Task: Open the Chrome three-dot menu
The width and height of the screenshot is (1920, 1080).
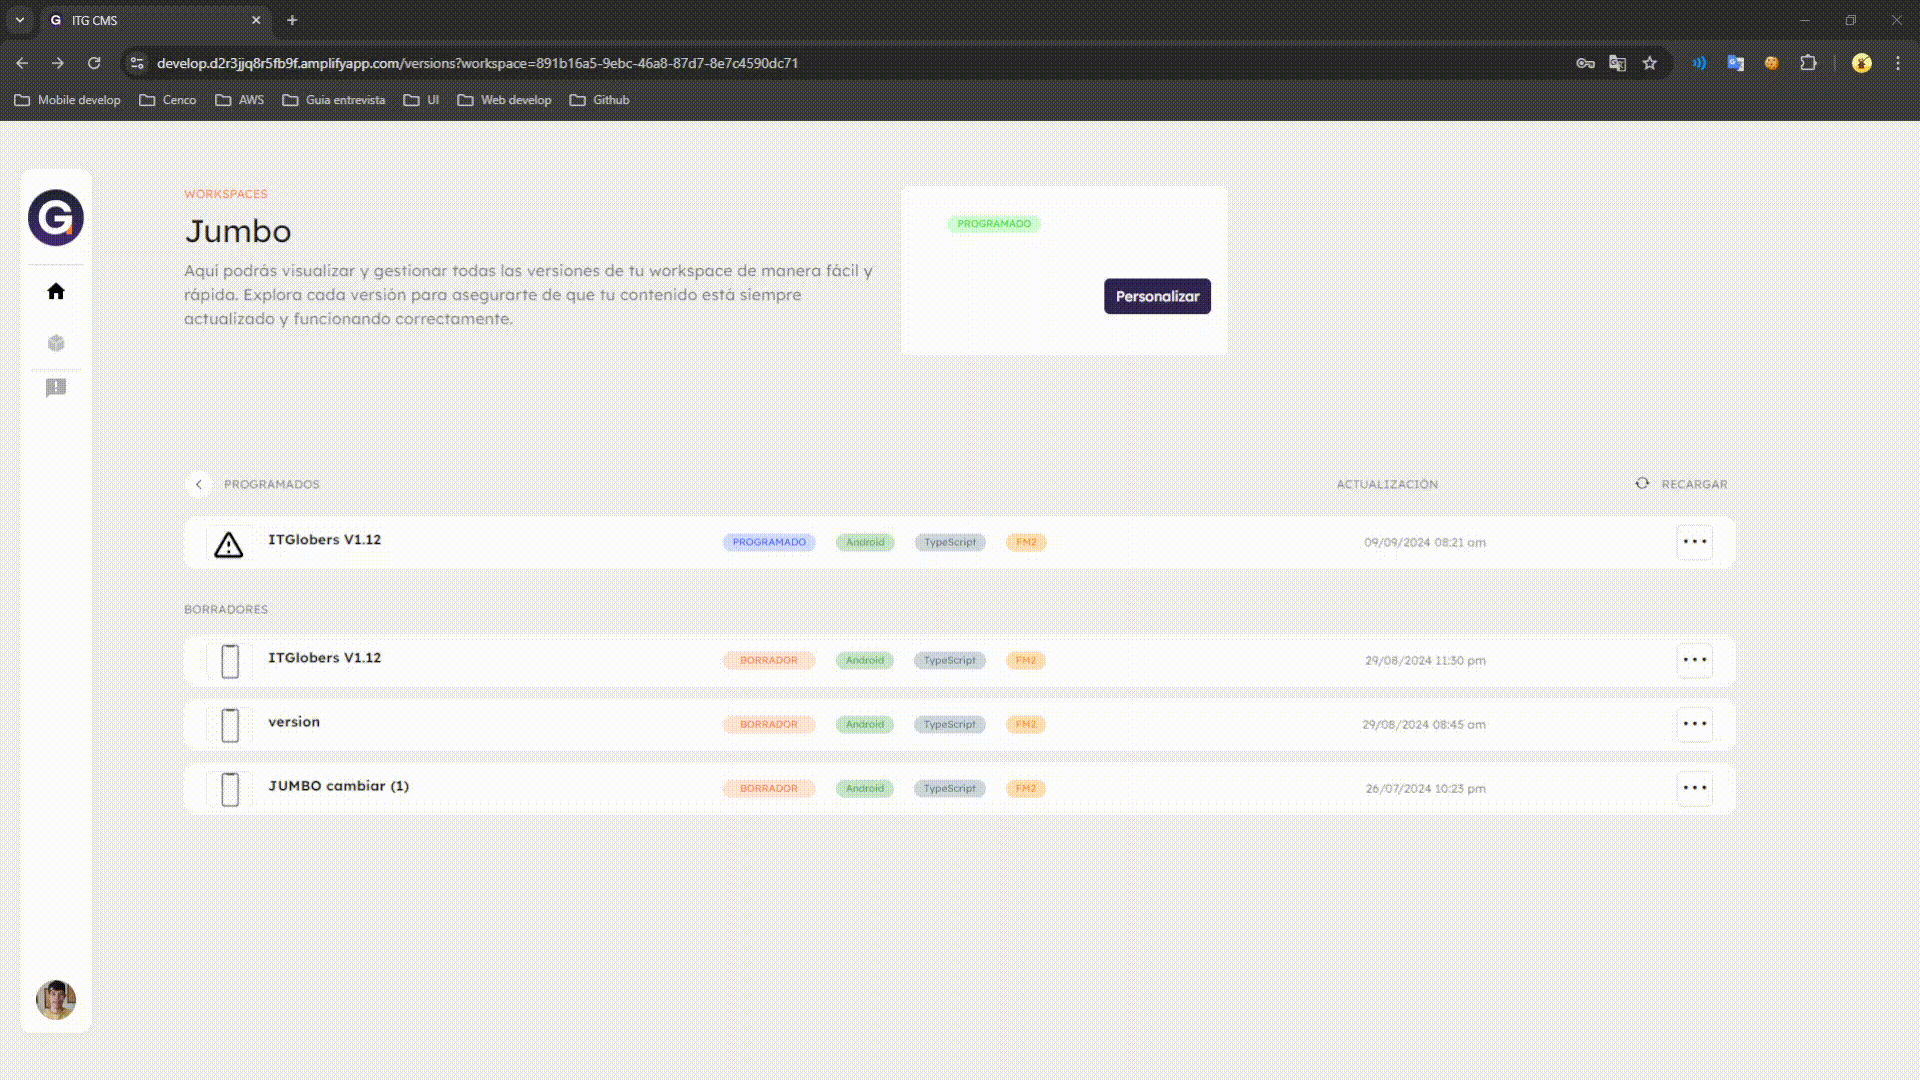Action: coord(1898,63)
